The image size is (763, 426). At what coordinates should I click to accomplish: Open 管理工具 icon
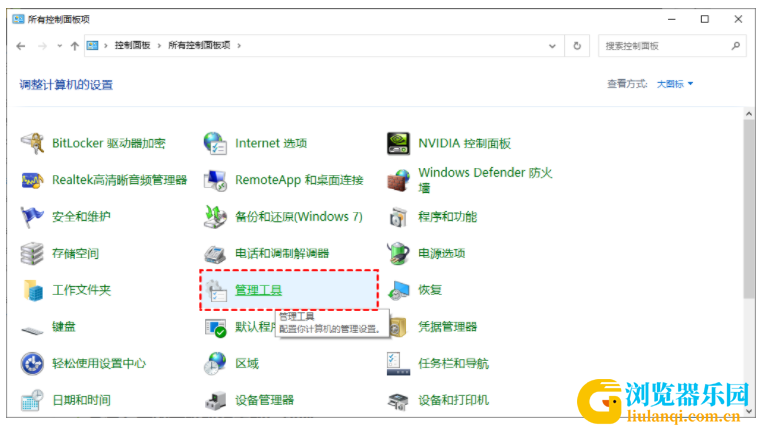click(215, 291)
